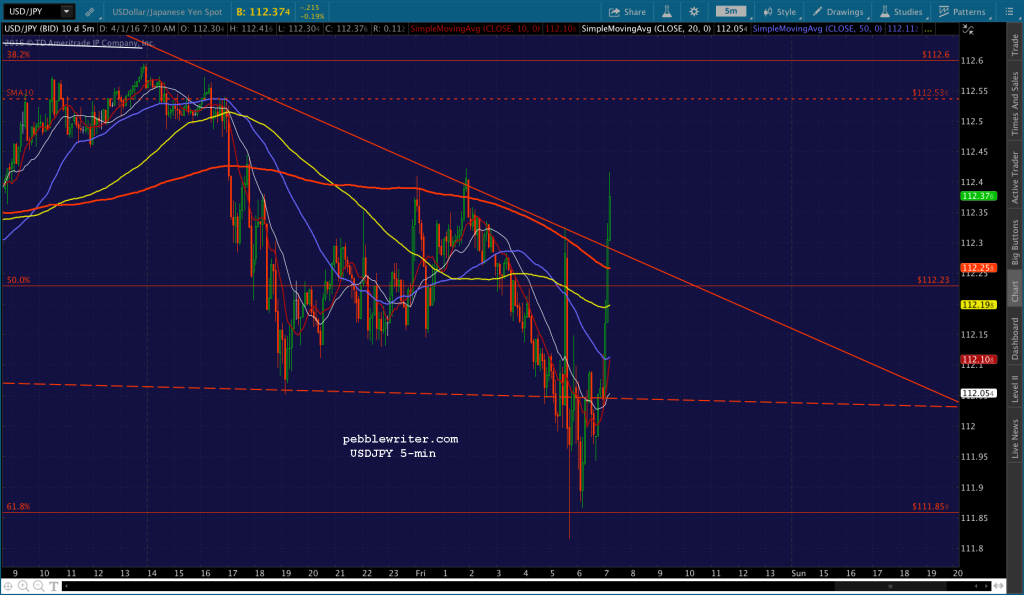Select the zoom-out magnifier tool at bottom left
Viewport: 1024px width, 595px height.
click(39, 587)
